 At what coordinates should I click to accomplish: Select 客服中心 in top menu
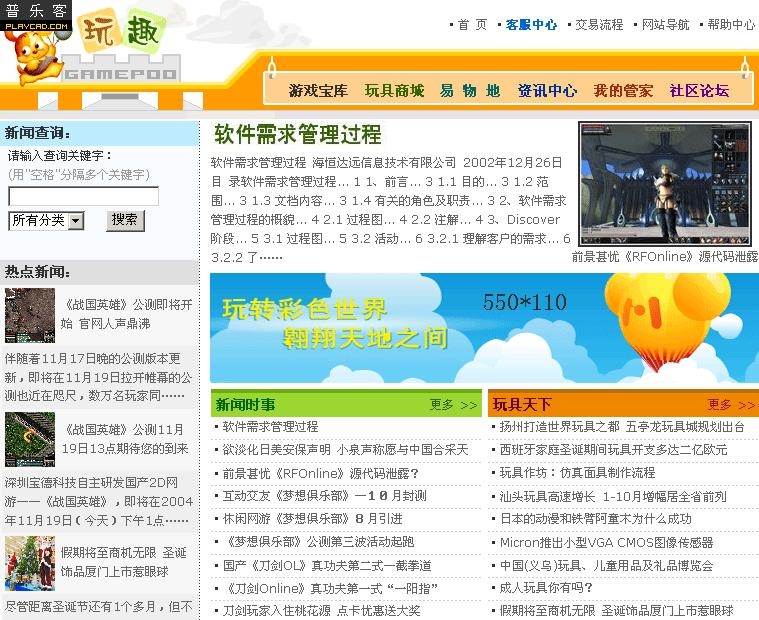coord(531,25)
